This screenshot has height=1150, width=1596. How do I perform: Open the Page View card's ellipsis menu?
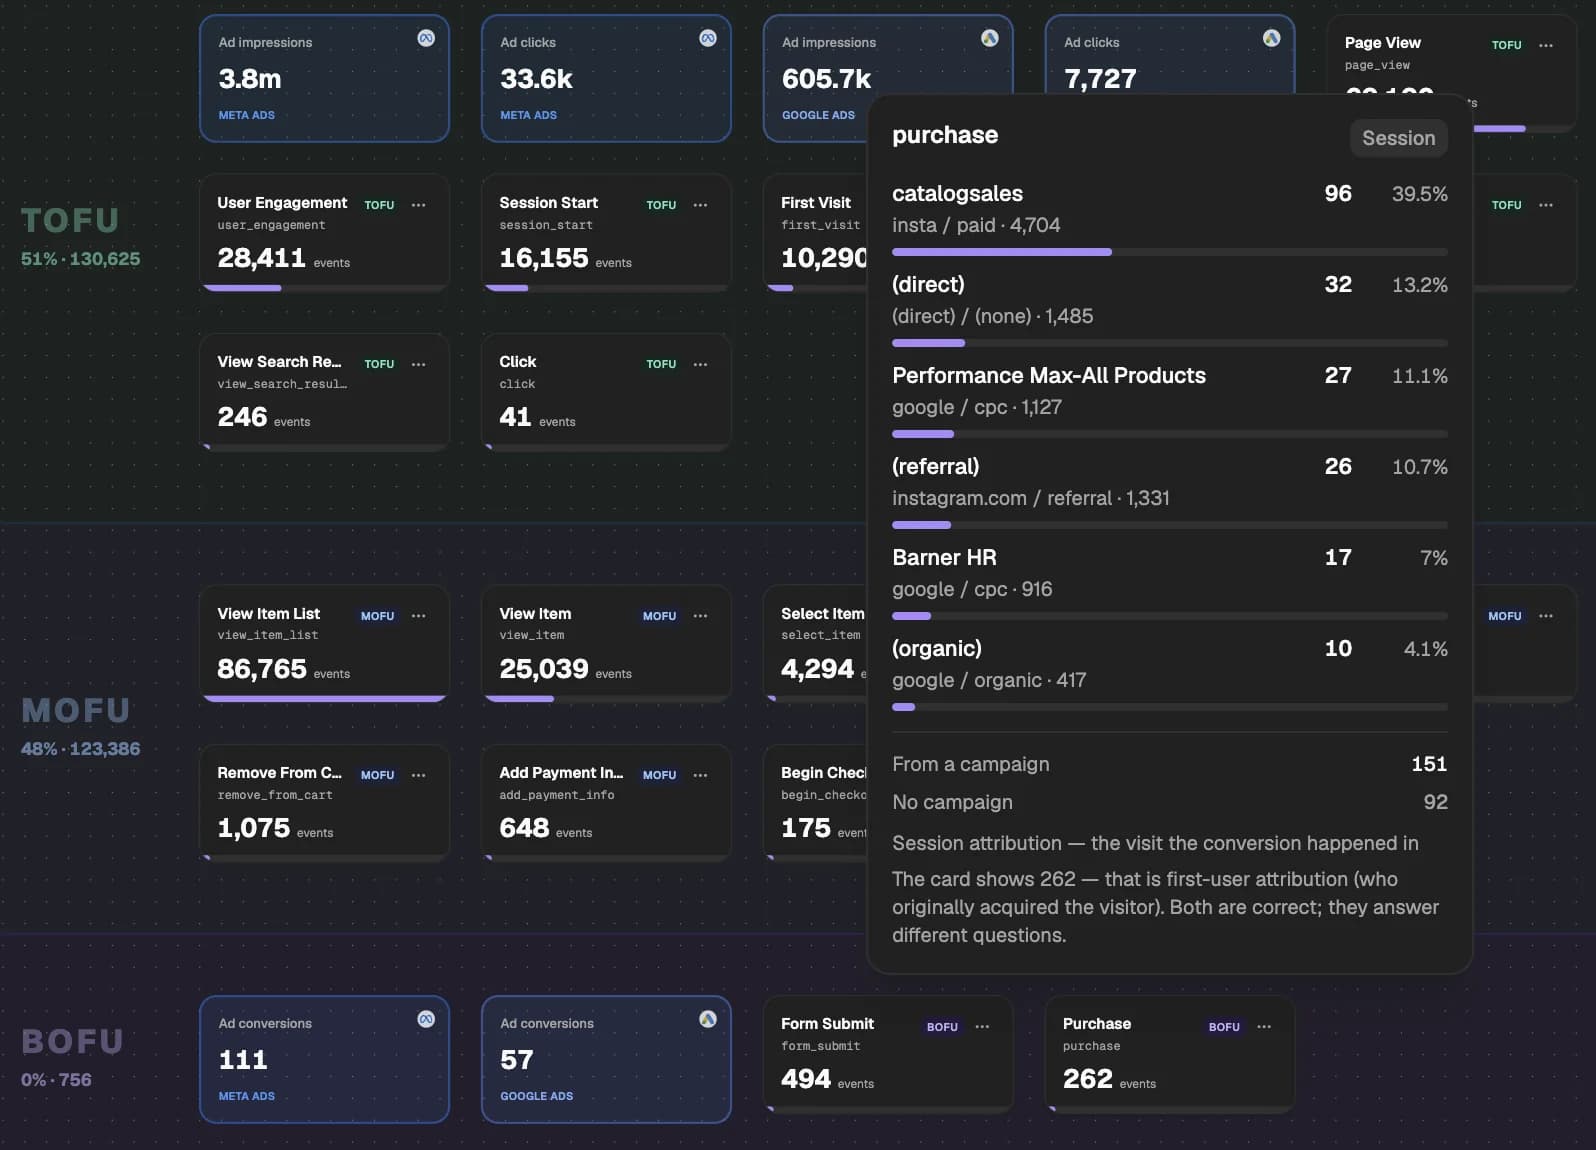pos(1546,45)
